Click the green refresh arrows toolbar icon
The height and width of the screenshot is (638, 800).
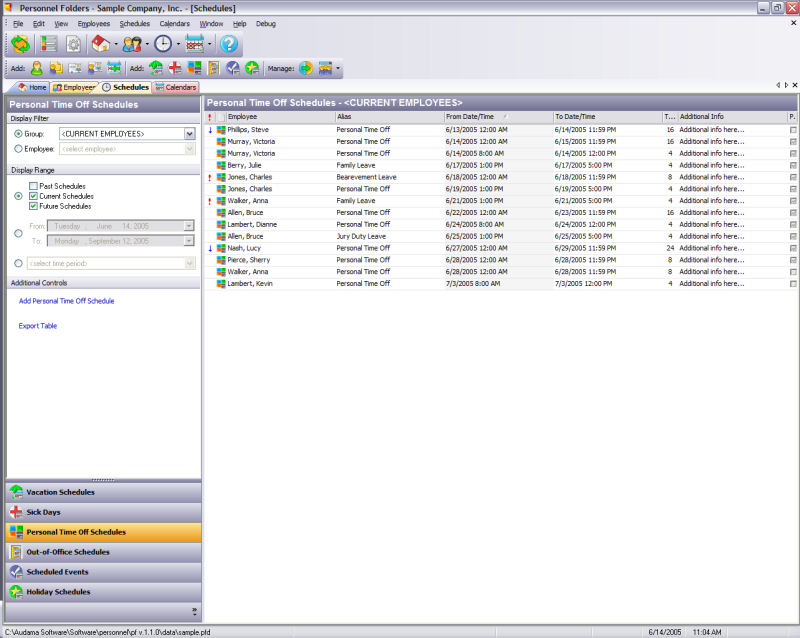pos(20,44)
